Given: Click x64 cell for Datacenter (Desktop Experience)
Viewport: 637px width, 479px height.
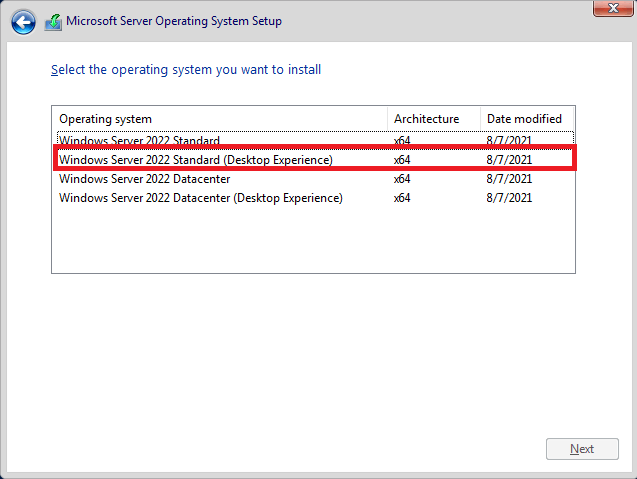Looking at the screenshot, I should [402, 198].
